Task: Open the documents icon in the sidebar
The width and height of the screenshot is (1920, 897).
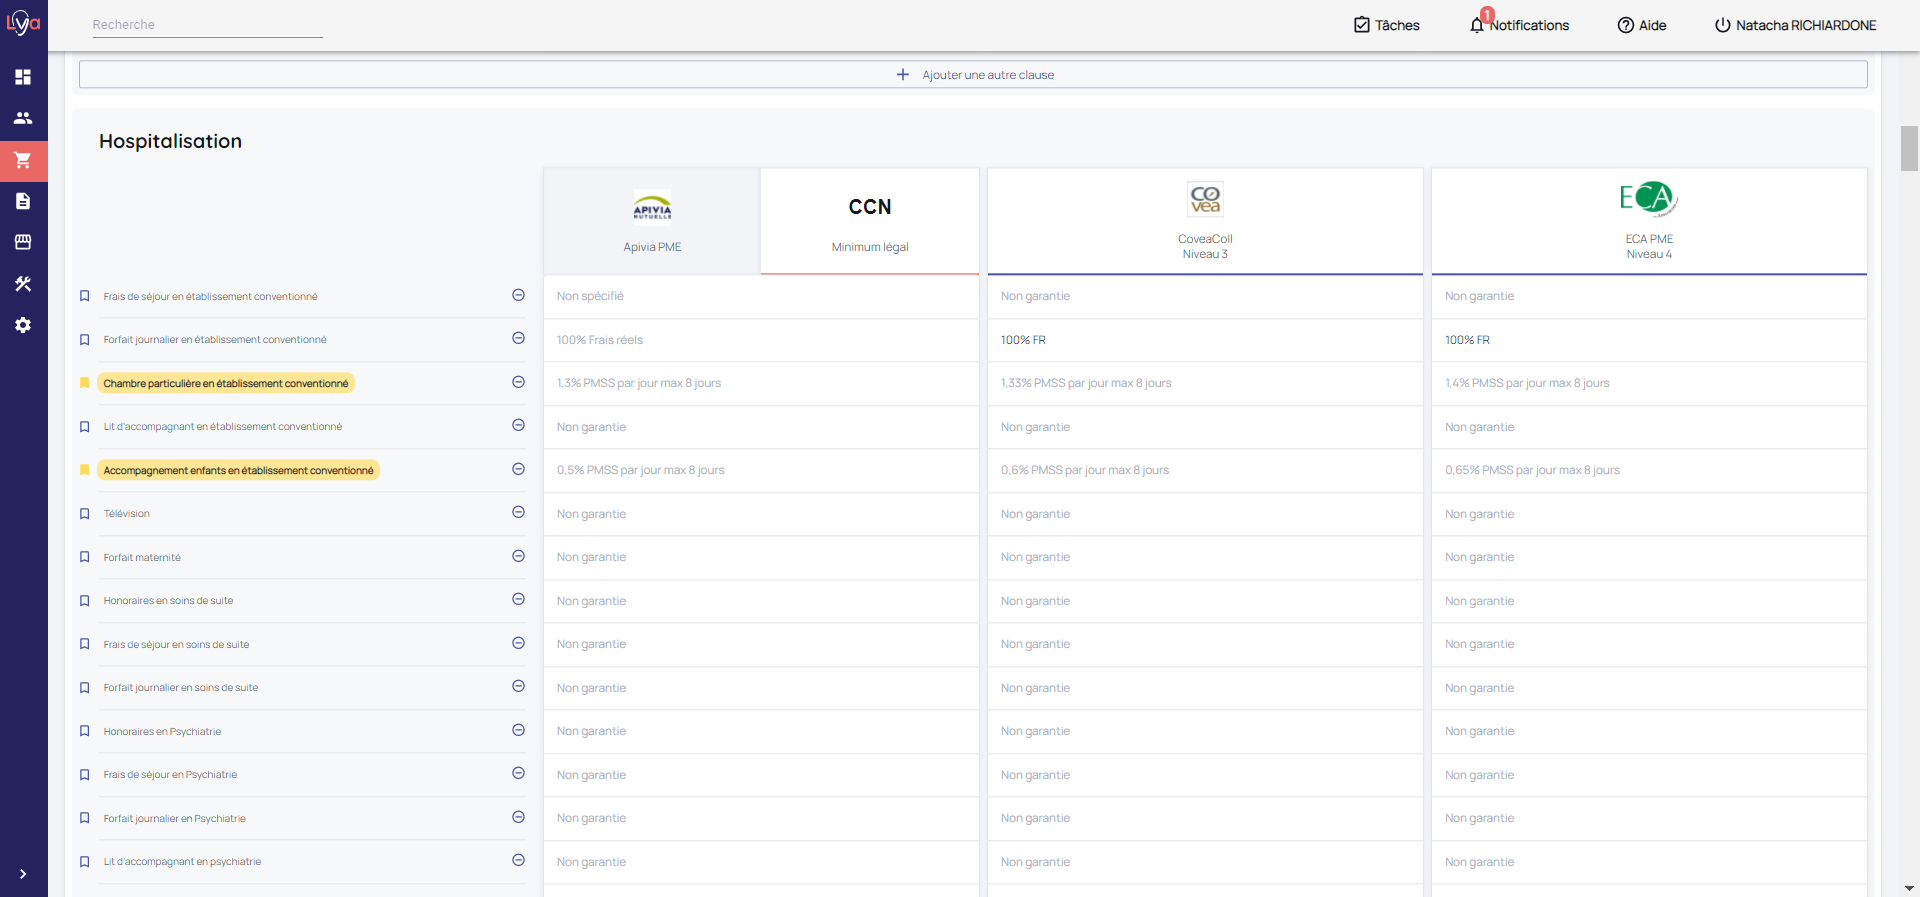Action: (x=23, y=201)
